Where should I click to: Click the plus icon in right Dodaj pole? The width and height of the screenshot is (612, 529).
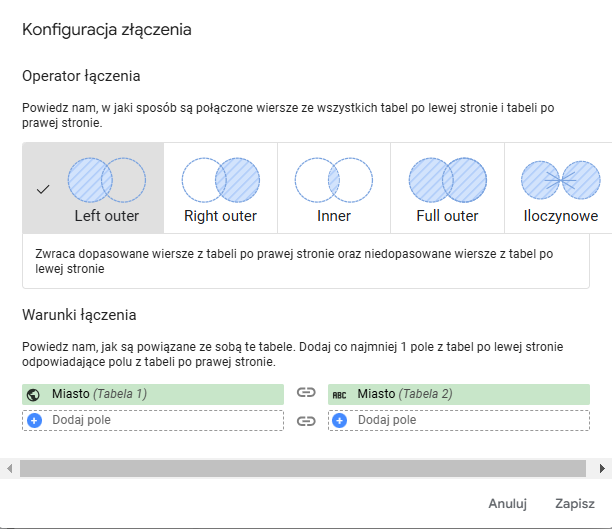click(x=339, y=420)
